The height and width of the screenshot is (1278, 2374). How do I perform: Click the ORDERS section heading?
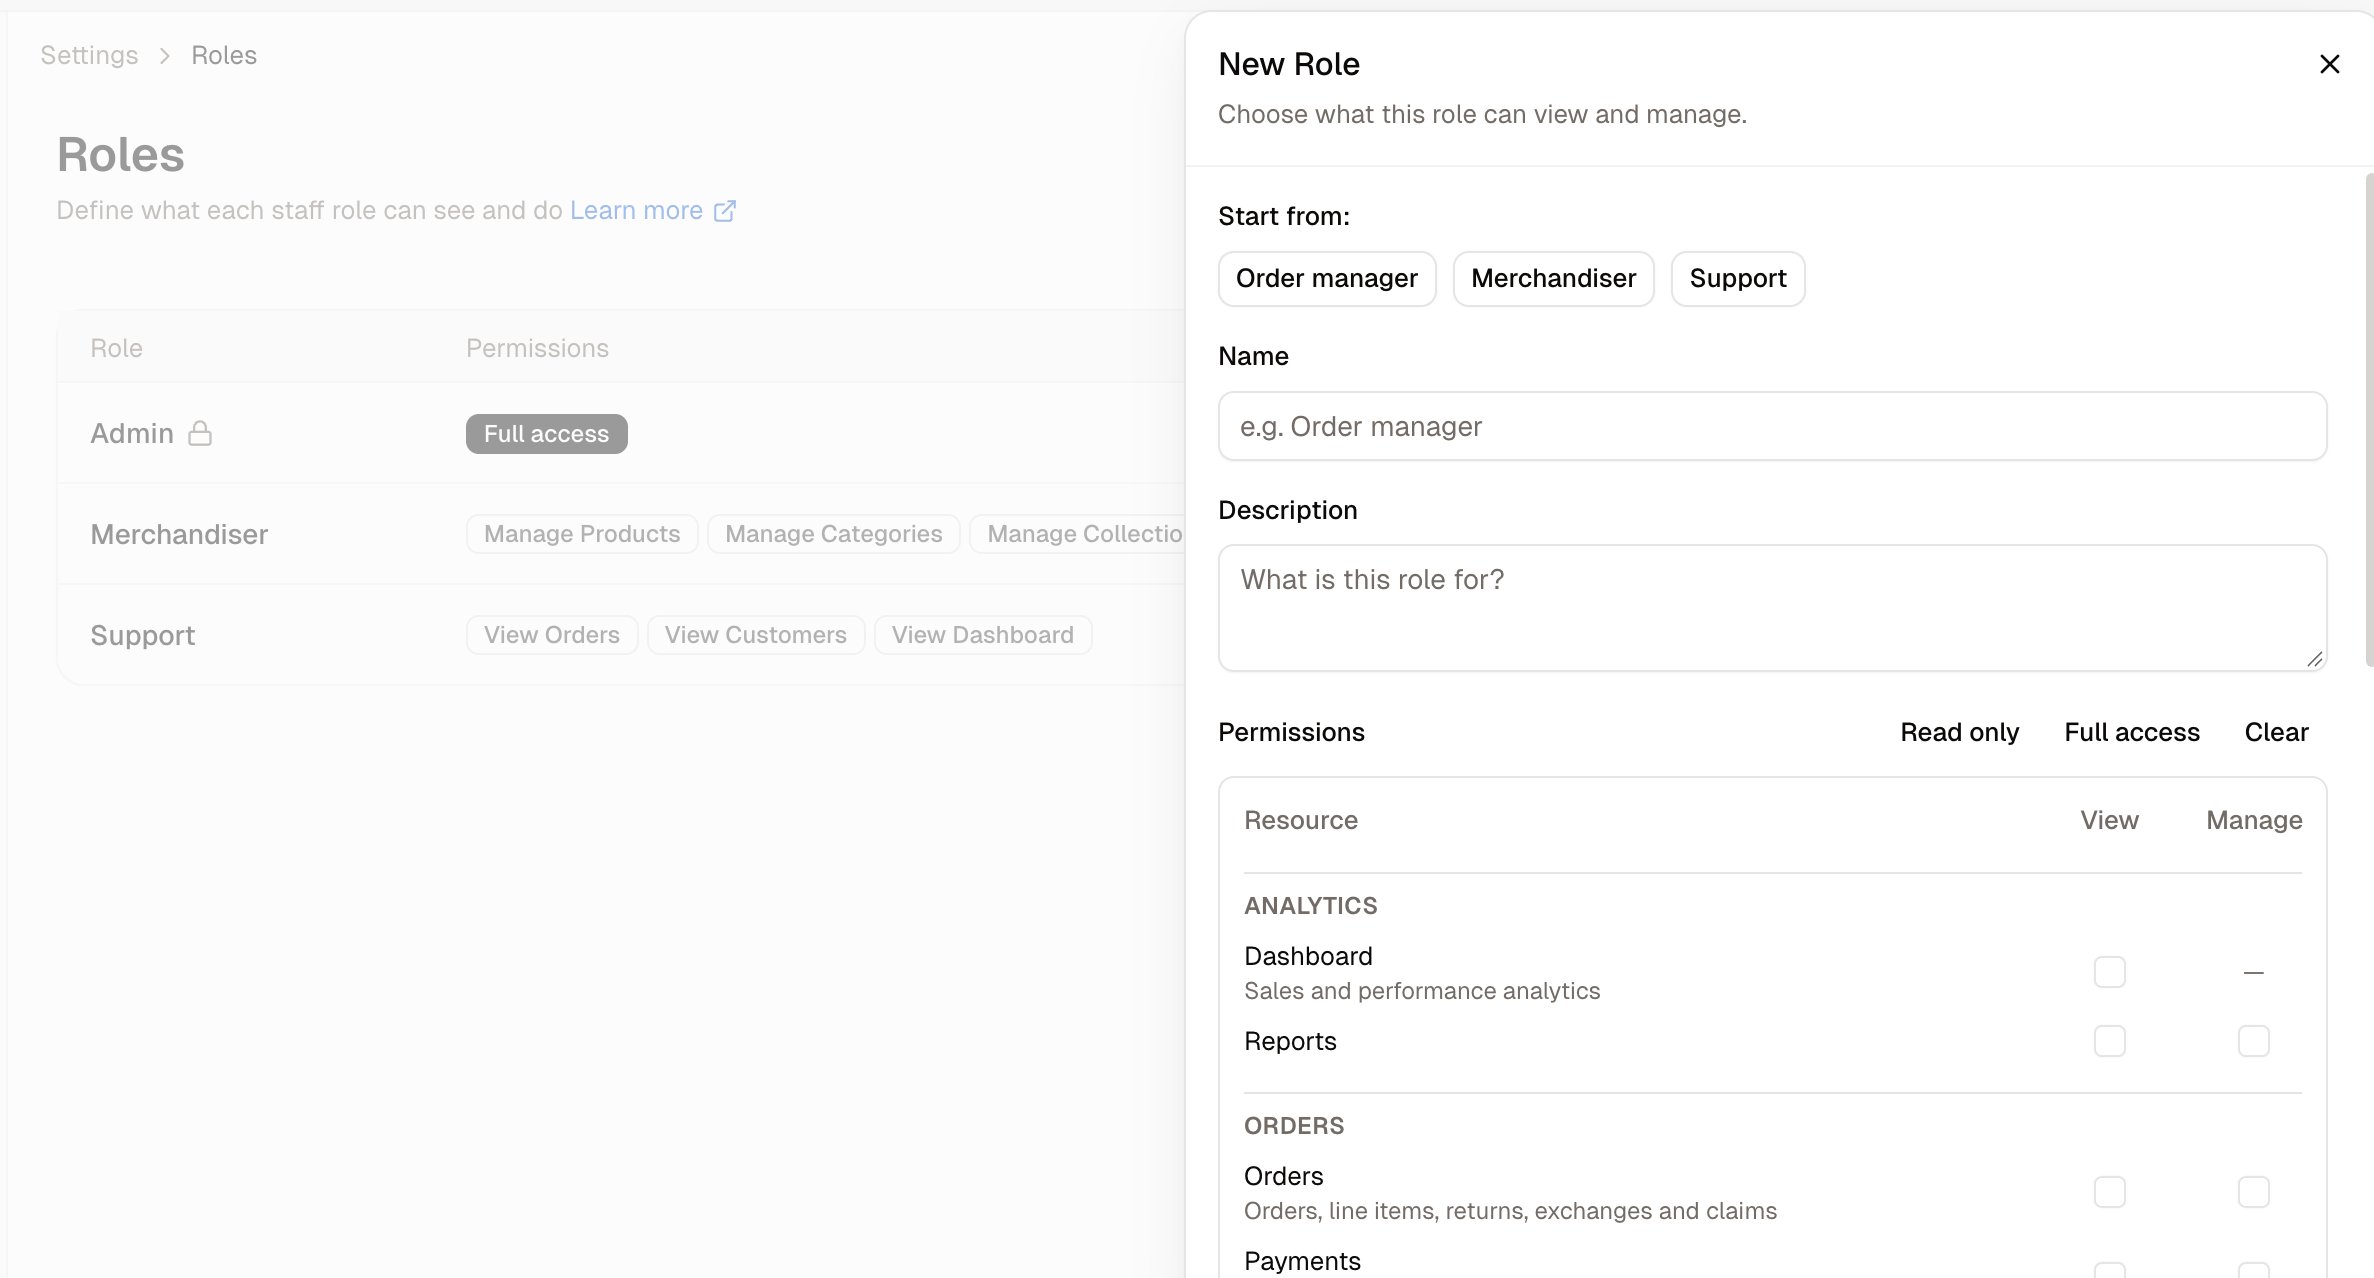coord(1294,1126)
